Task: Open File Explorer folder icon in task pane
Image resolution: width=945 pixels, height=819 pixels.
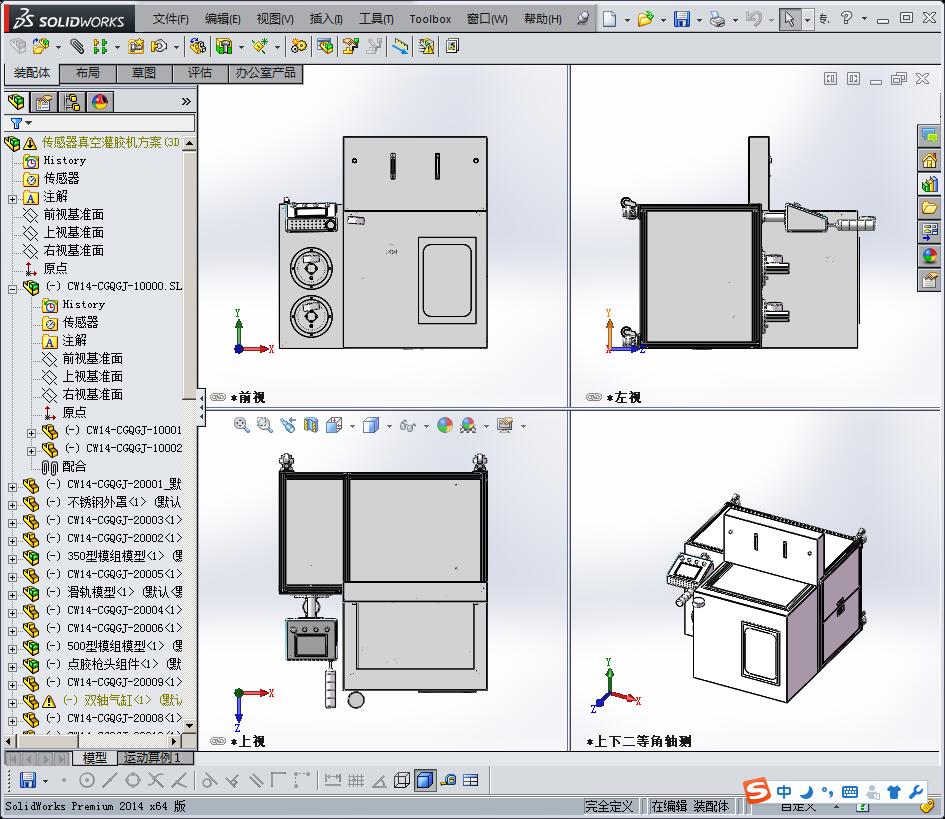Action: tap(929, 208)
